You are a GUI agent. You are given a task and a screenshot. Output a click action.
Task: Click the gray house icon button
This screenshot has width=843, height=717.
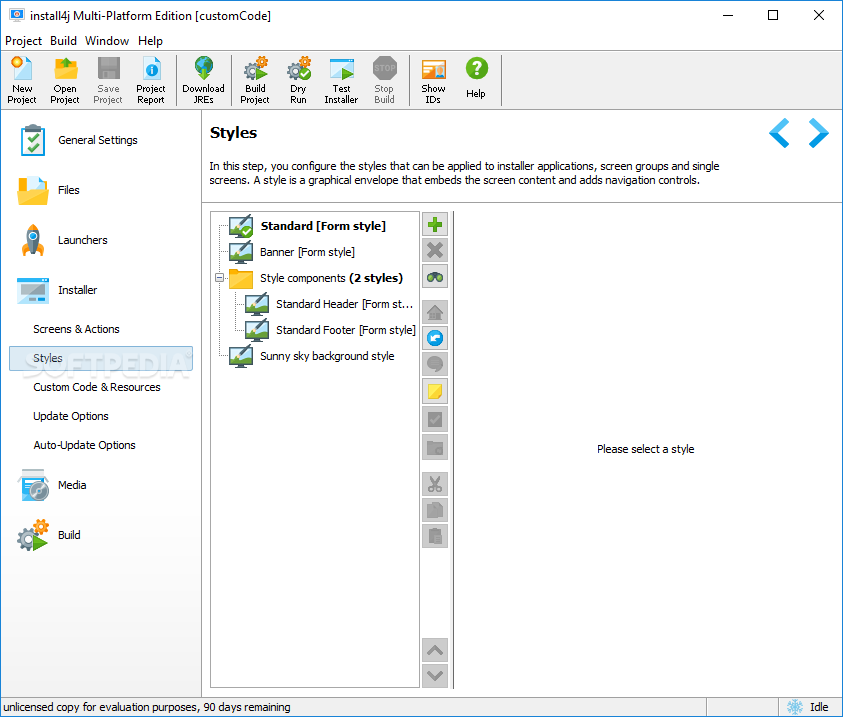pyautogui.click(x=435, y=312)
